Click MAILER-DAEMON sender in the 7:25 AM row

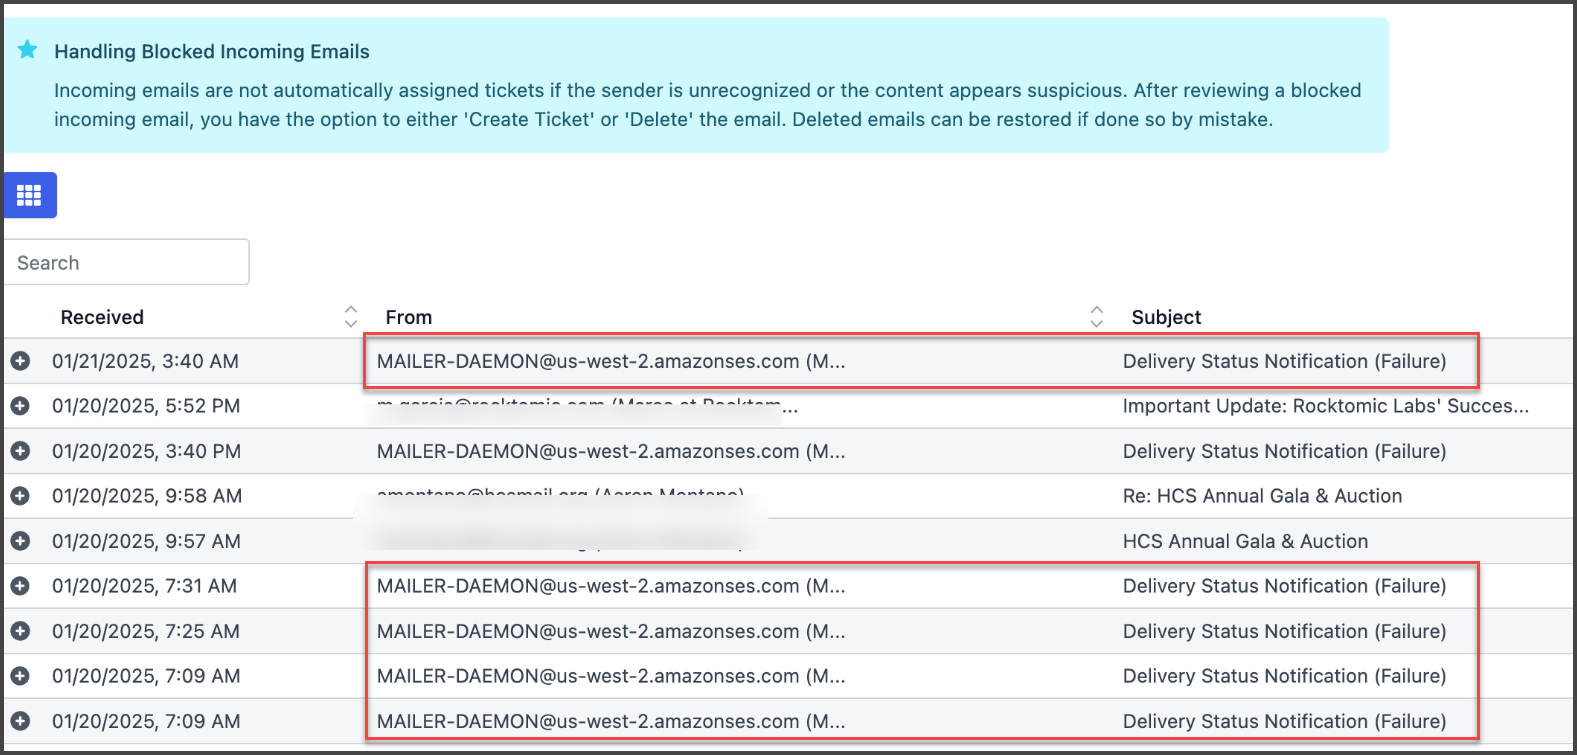(x=611, y=631)
